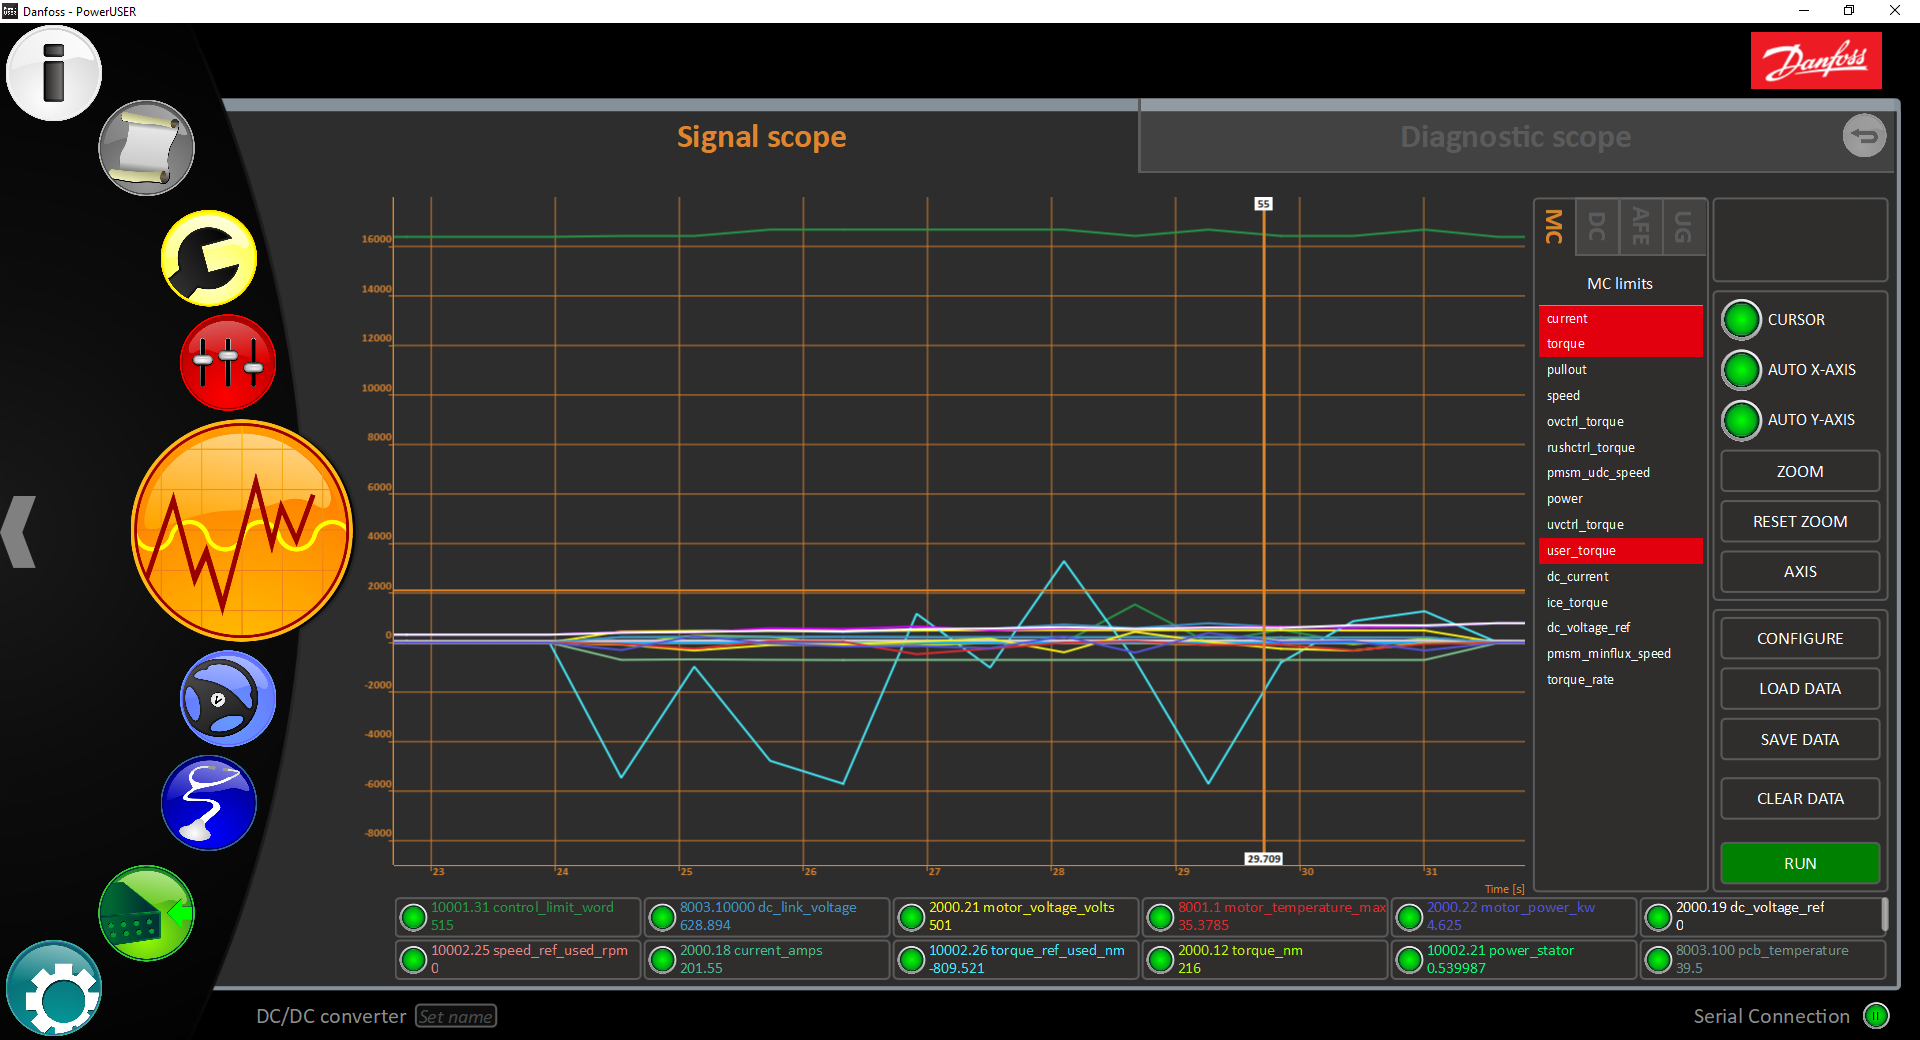Click the green RUN button
This screenshot has height=1040, width=1920.
1800,863
